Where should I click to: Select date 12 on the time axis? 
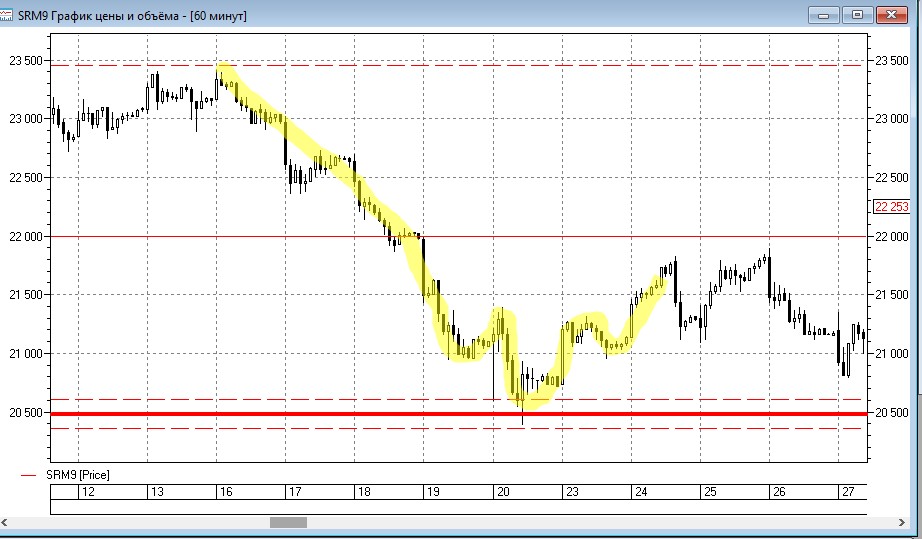[88, 492]
